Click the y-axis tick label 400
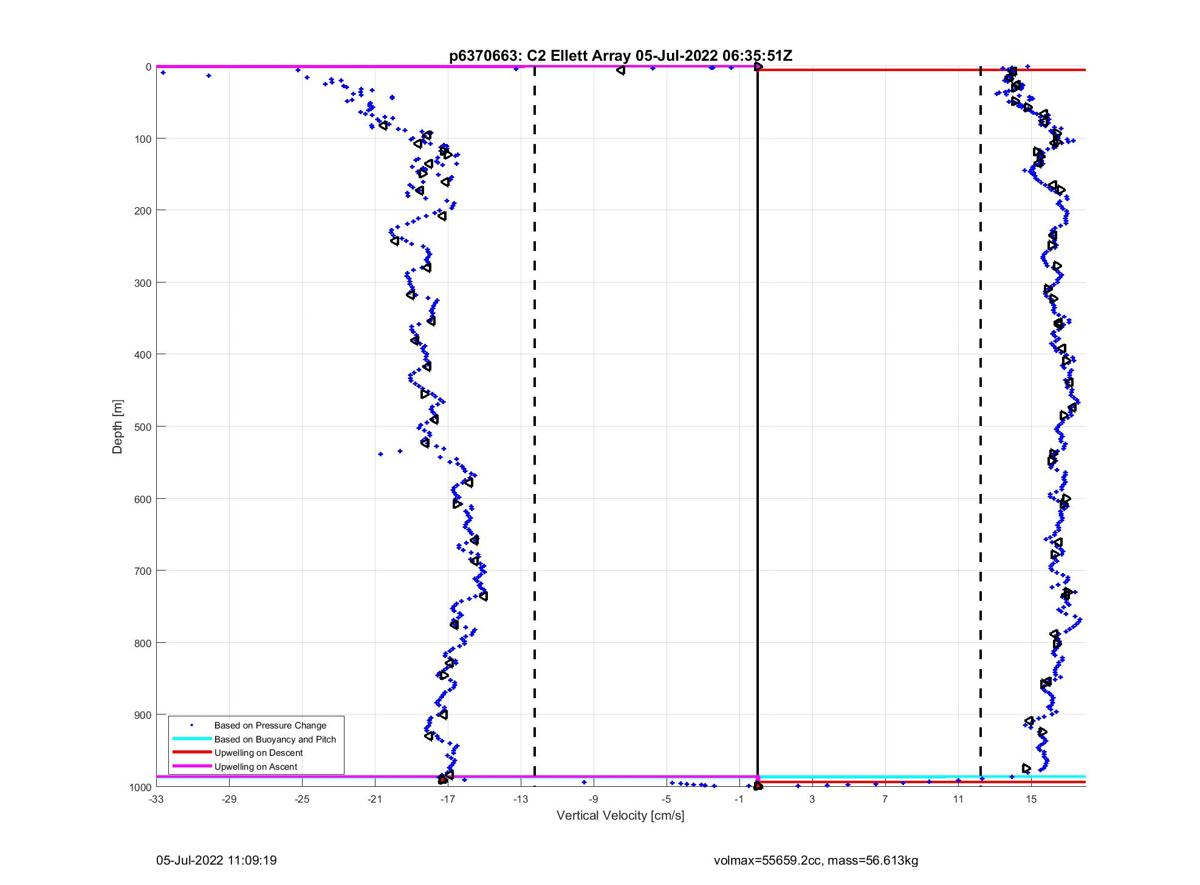The width and height of the screenshot is (1200, 885). [141, 355]
